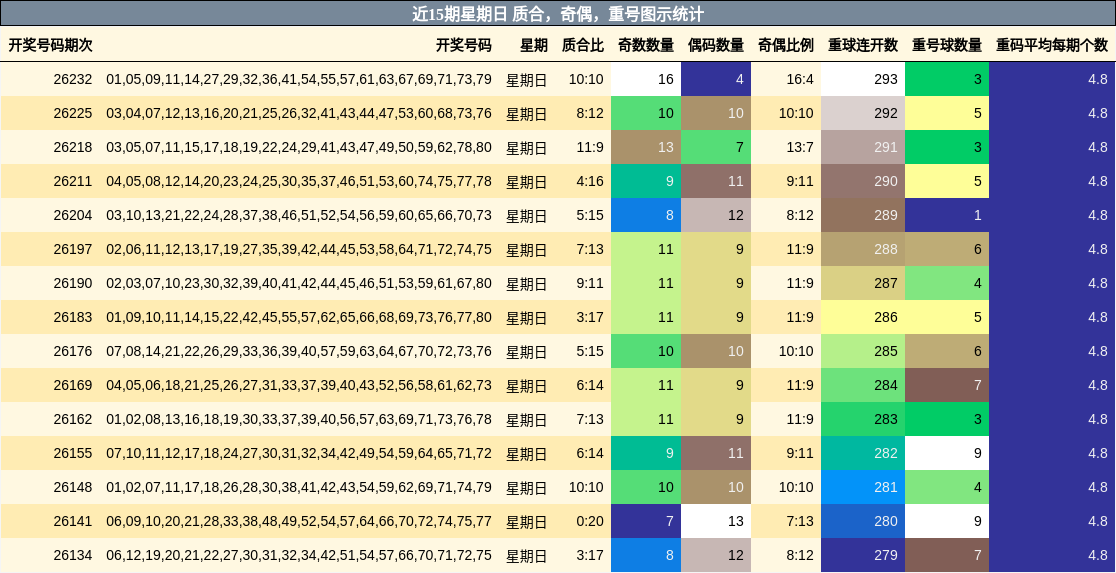Select issue number 26211
Image resolution: width=1116 pixels, height=573 pixels.
click(73, 182)
